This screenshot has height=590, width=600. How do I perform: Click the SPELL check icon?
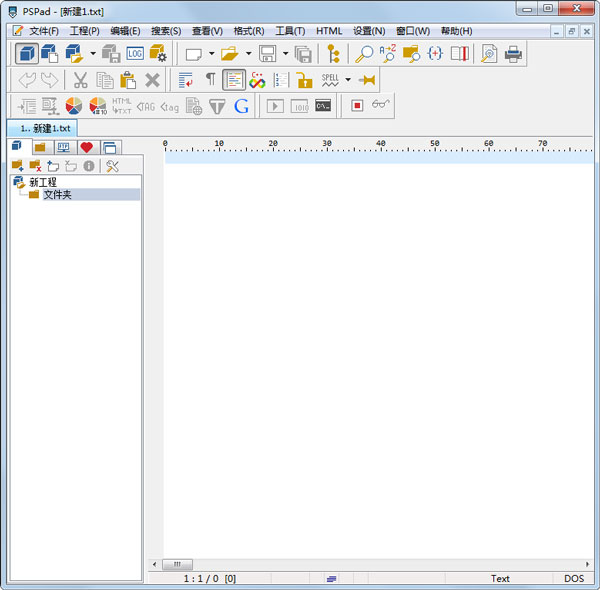point(330,80)
